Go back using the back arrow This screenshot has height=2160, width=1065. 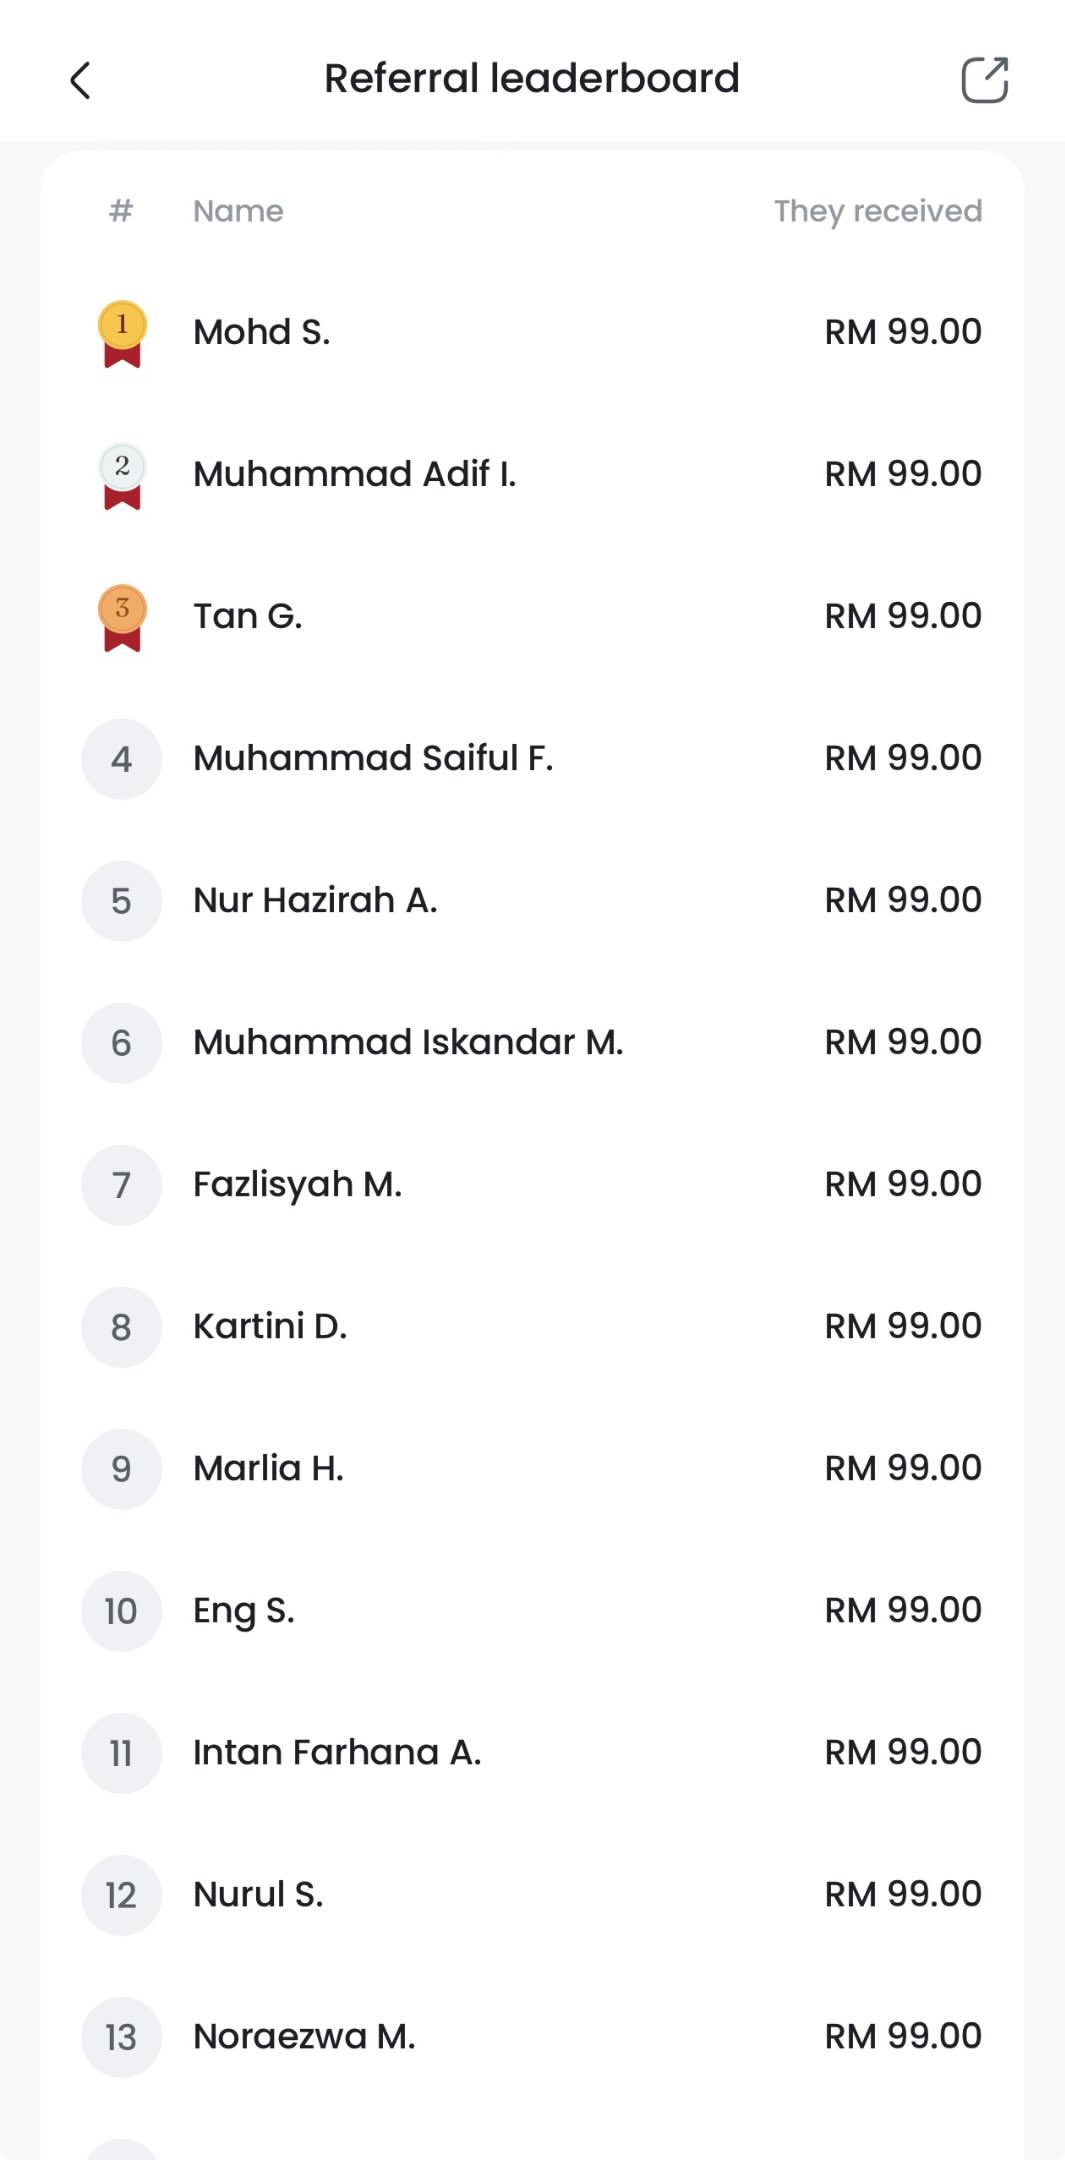click(81, 81)
